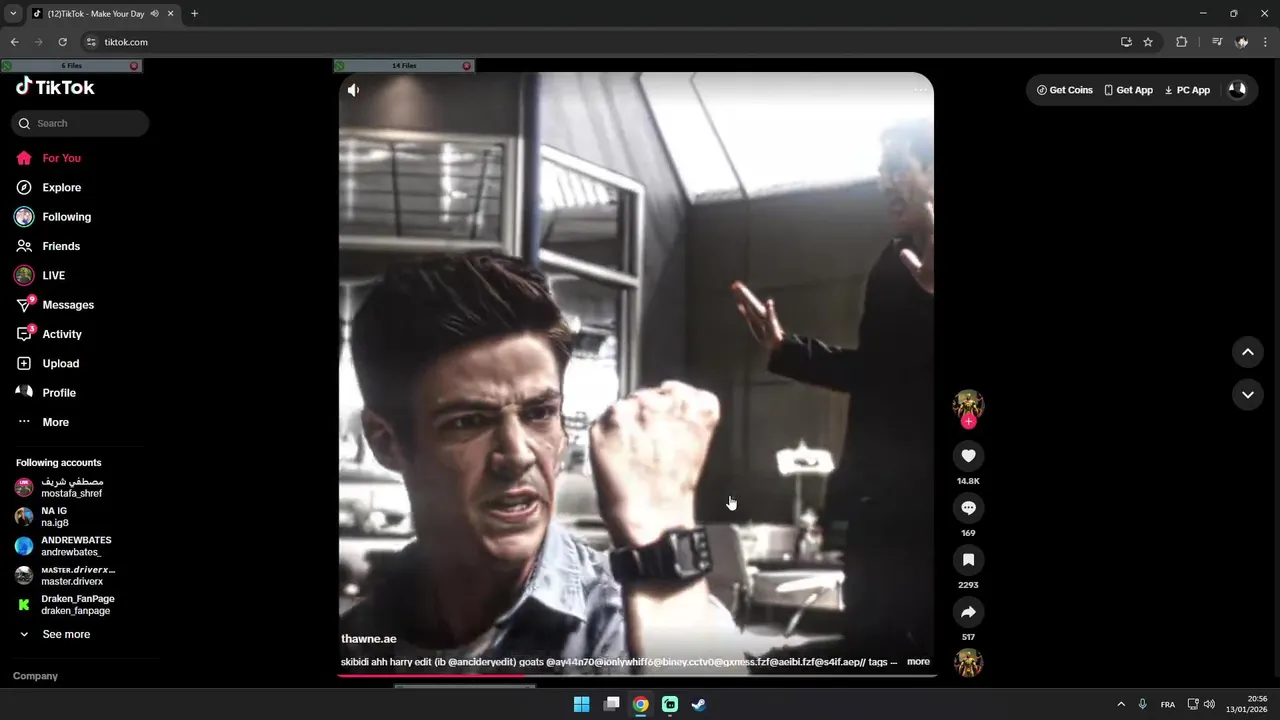This screenshot has height=720, width=1280.
Task: Install app icon in the address bar
Action: coord(1126,42)
